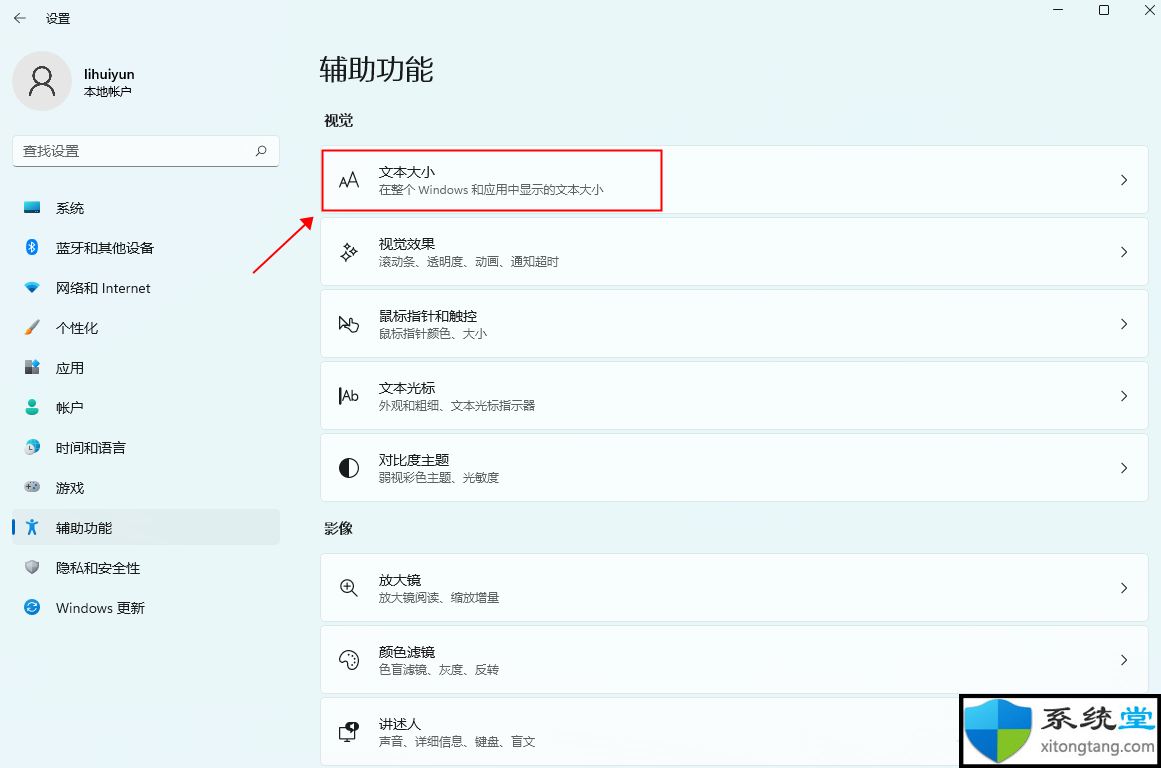
Task: Click description 放大镜阅读、缩放增量
Action: pos(439,598)
